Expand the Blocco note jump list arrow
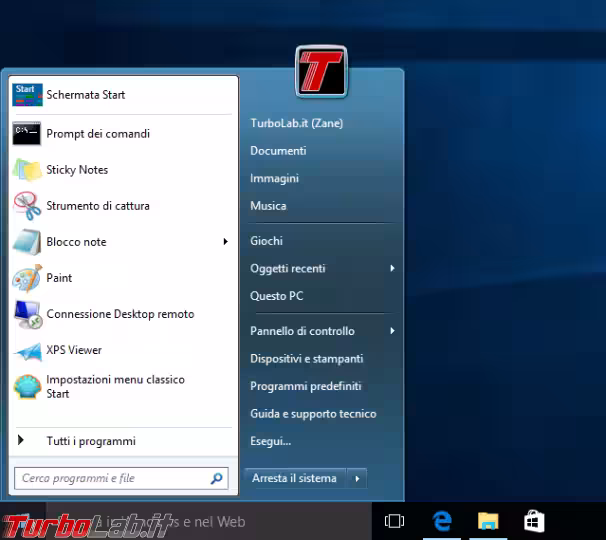This screenshot has width=606, height=540. pos(225,242)
